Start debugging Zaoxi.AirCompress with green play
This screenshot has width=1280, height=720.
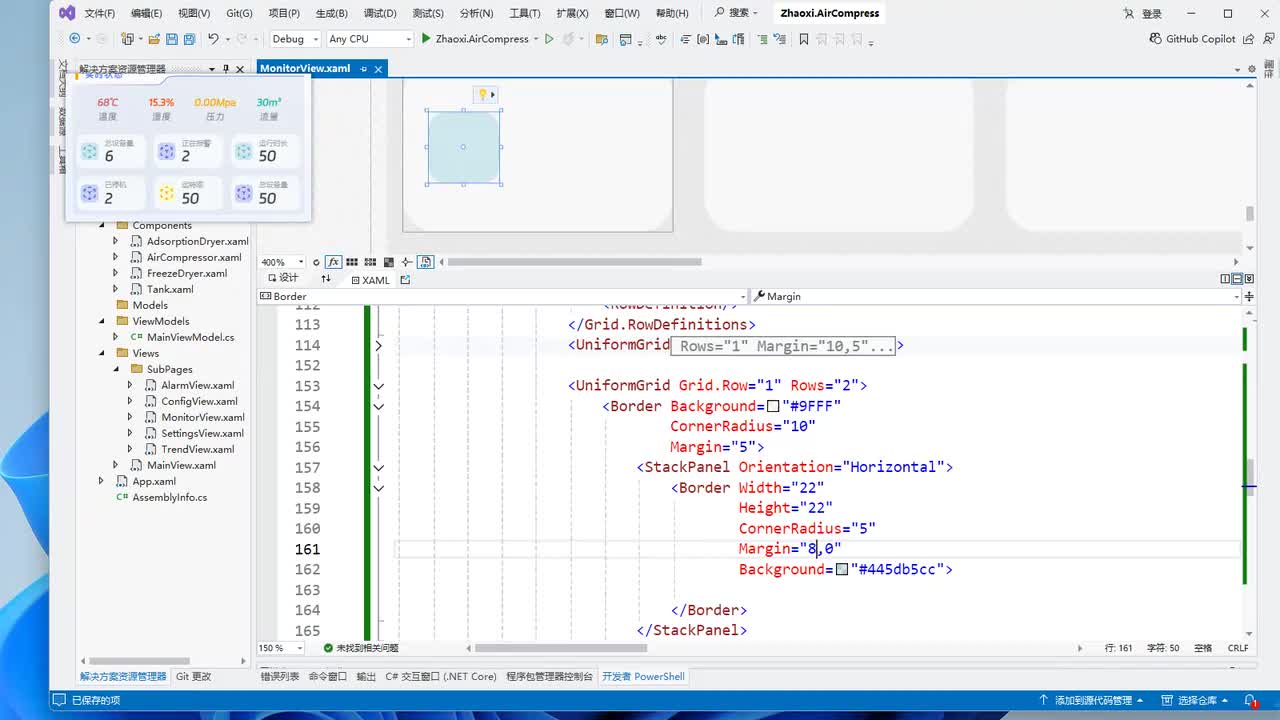(x=427, y=39)
